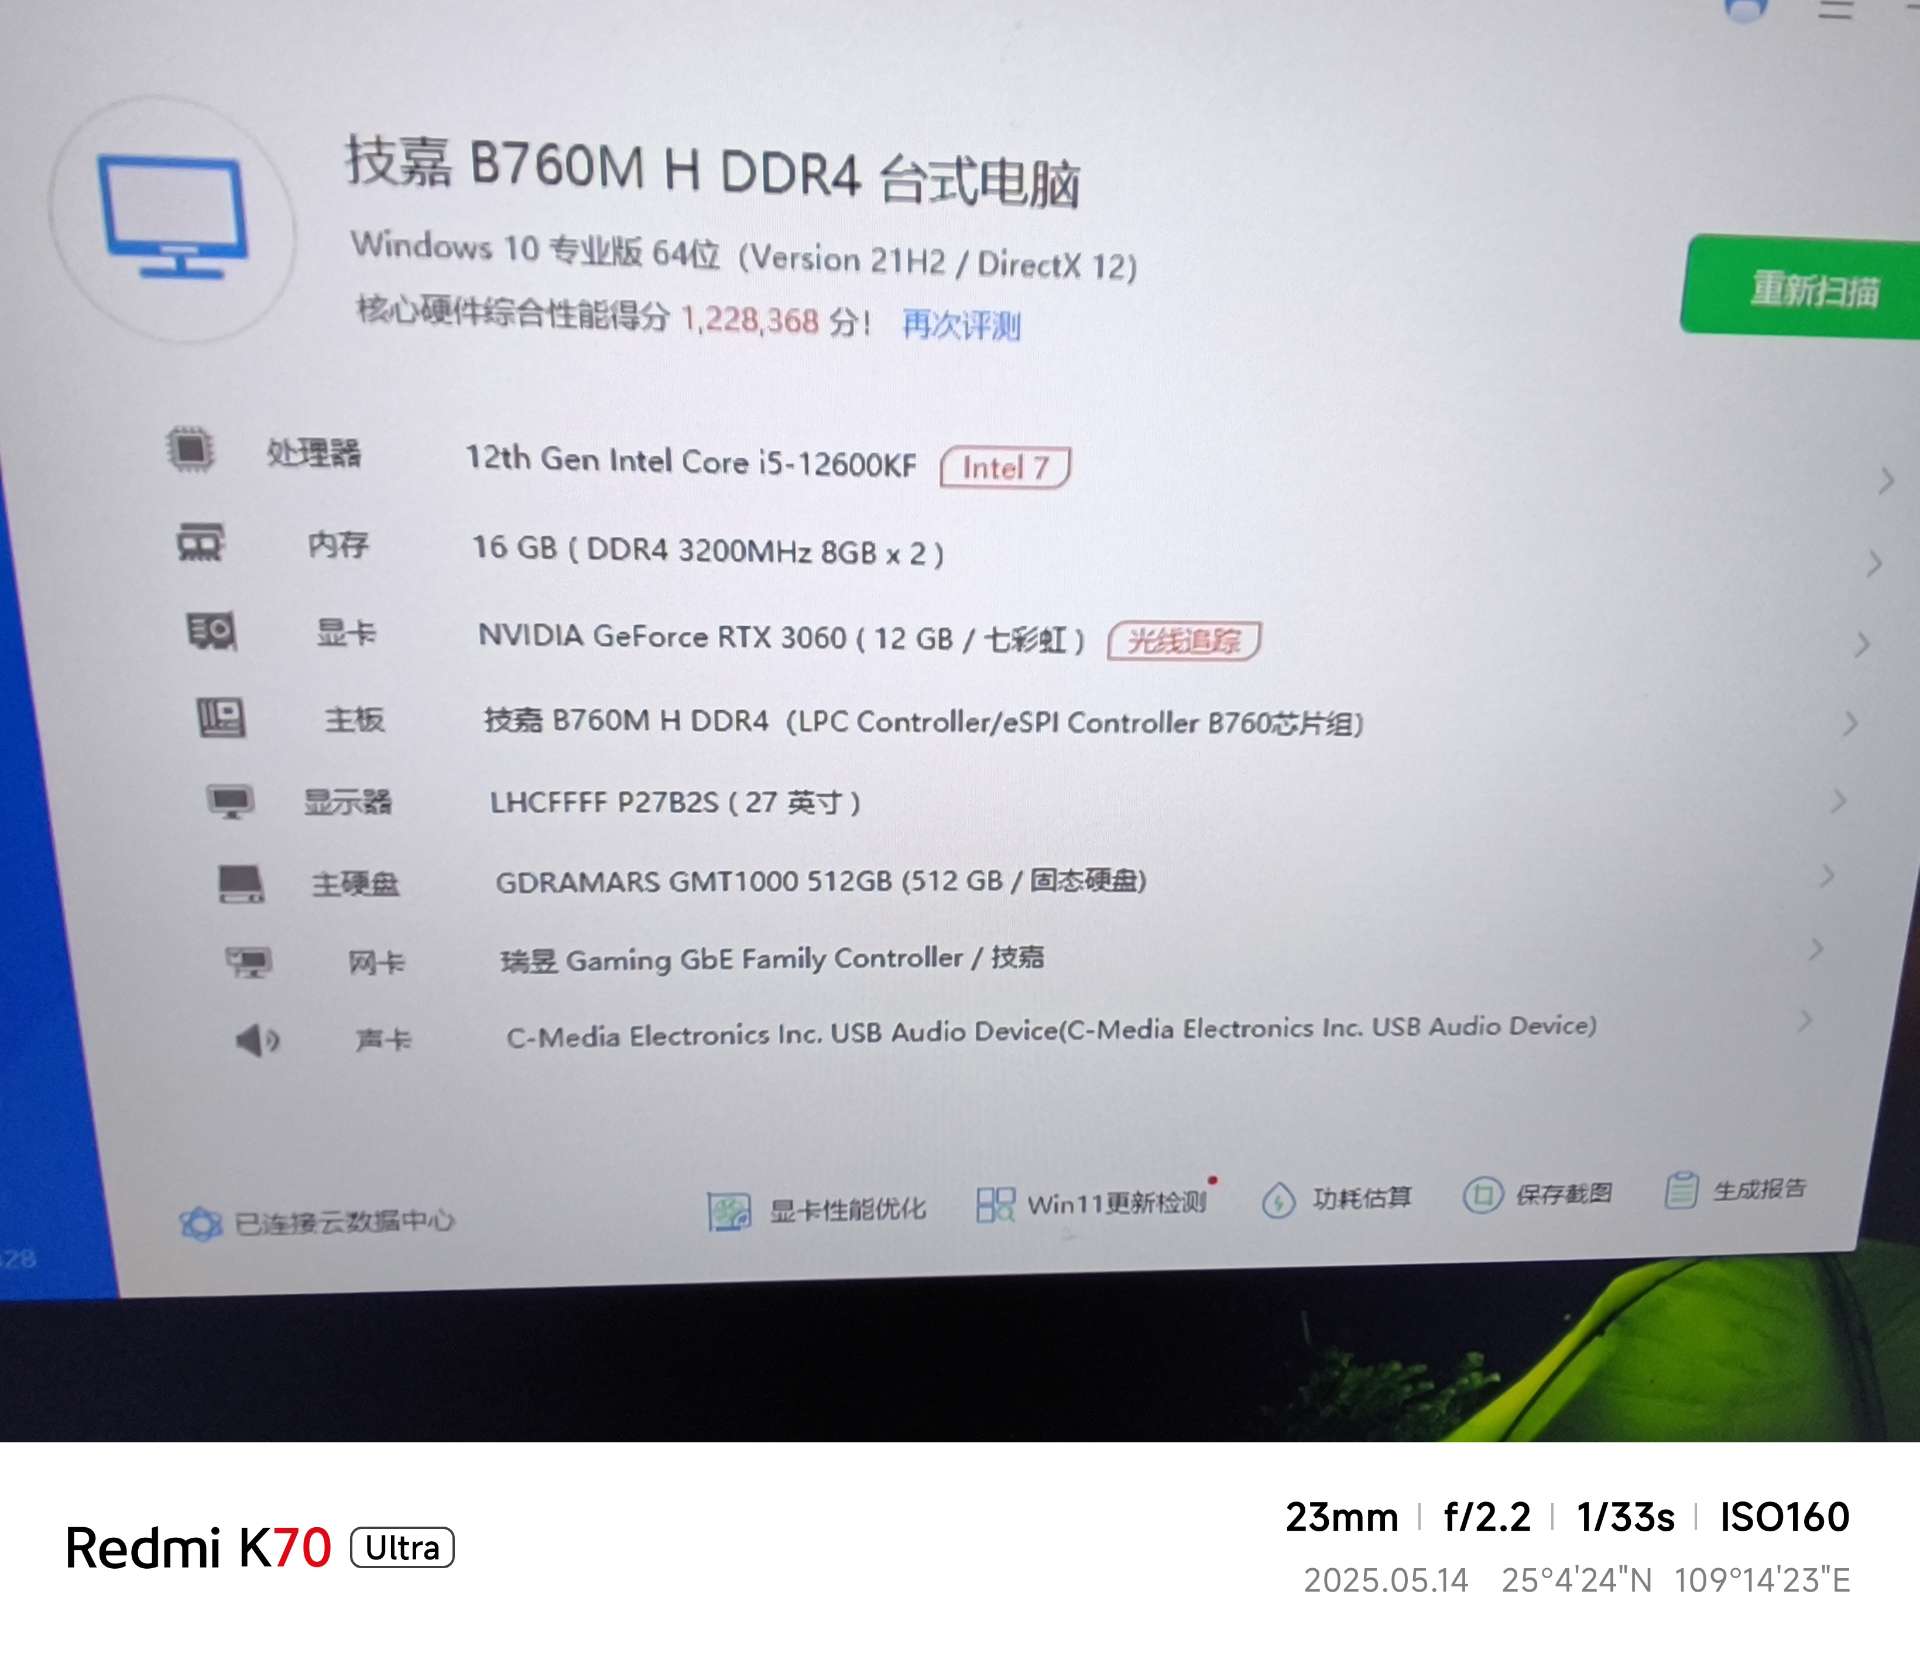Expand motherboard row chevron

pos(1850,723)
